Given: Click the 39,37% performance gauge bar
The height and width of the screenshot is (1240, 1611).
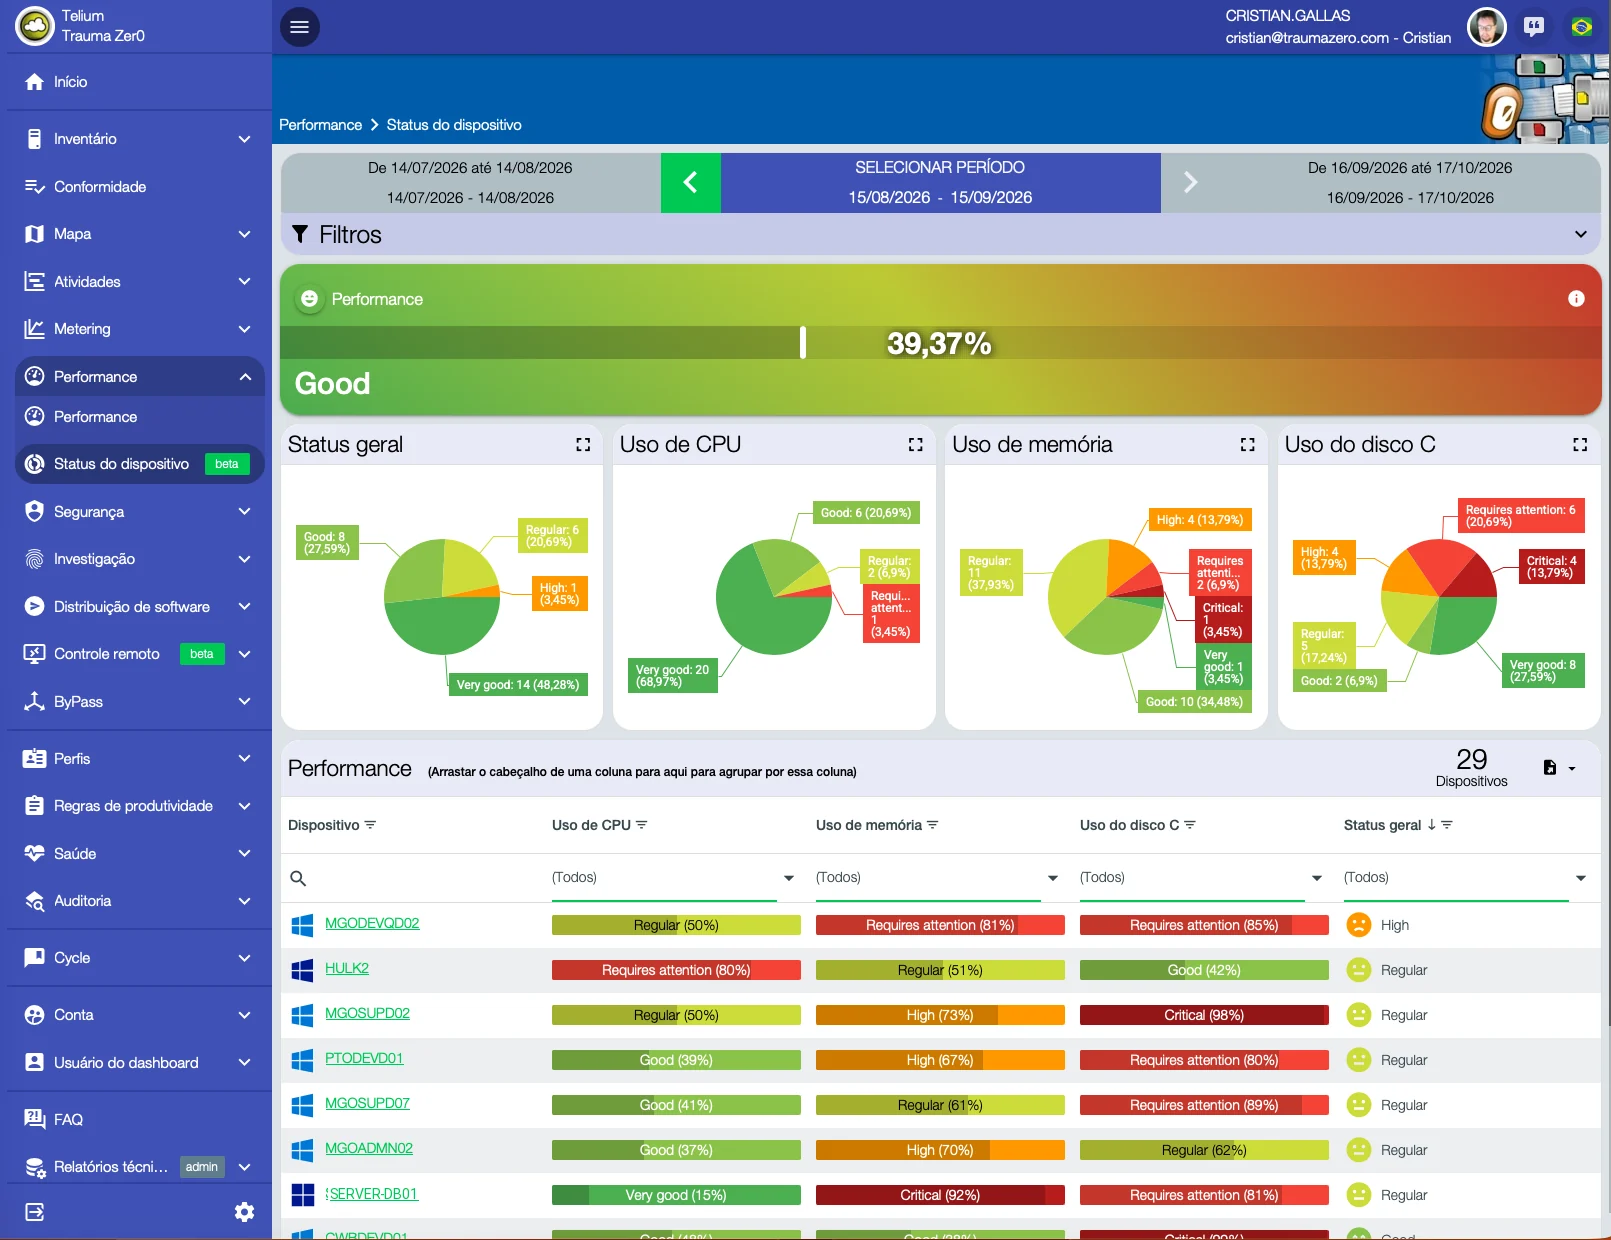Looking at the screenshot, I should [x=940, y=343].
